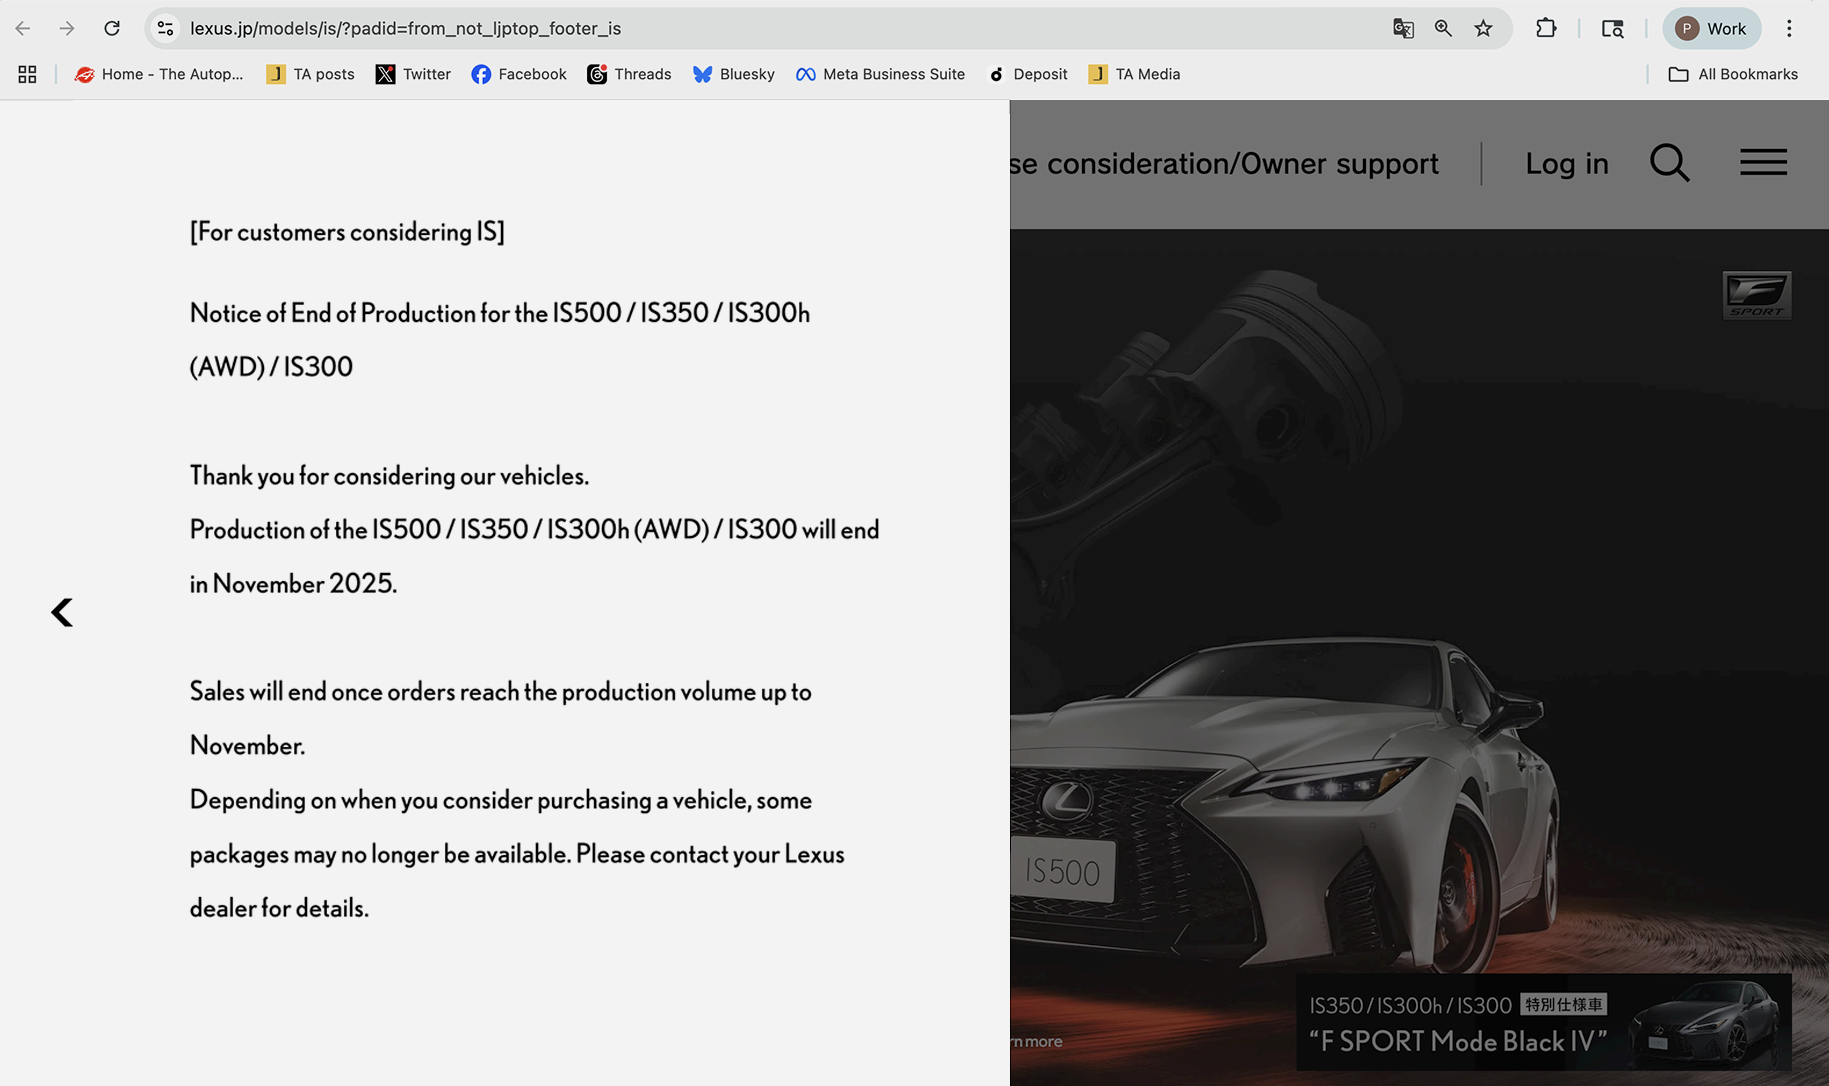The image size is (1829, 1086).
Task: Click the page zoom magnifier icon
Action: point(1443,28)
